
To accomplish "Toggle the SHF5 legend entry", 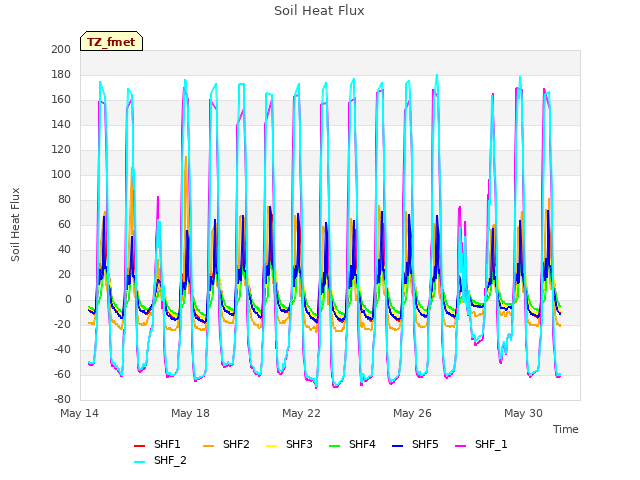I will pos(415,444).
